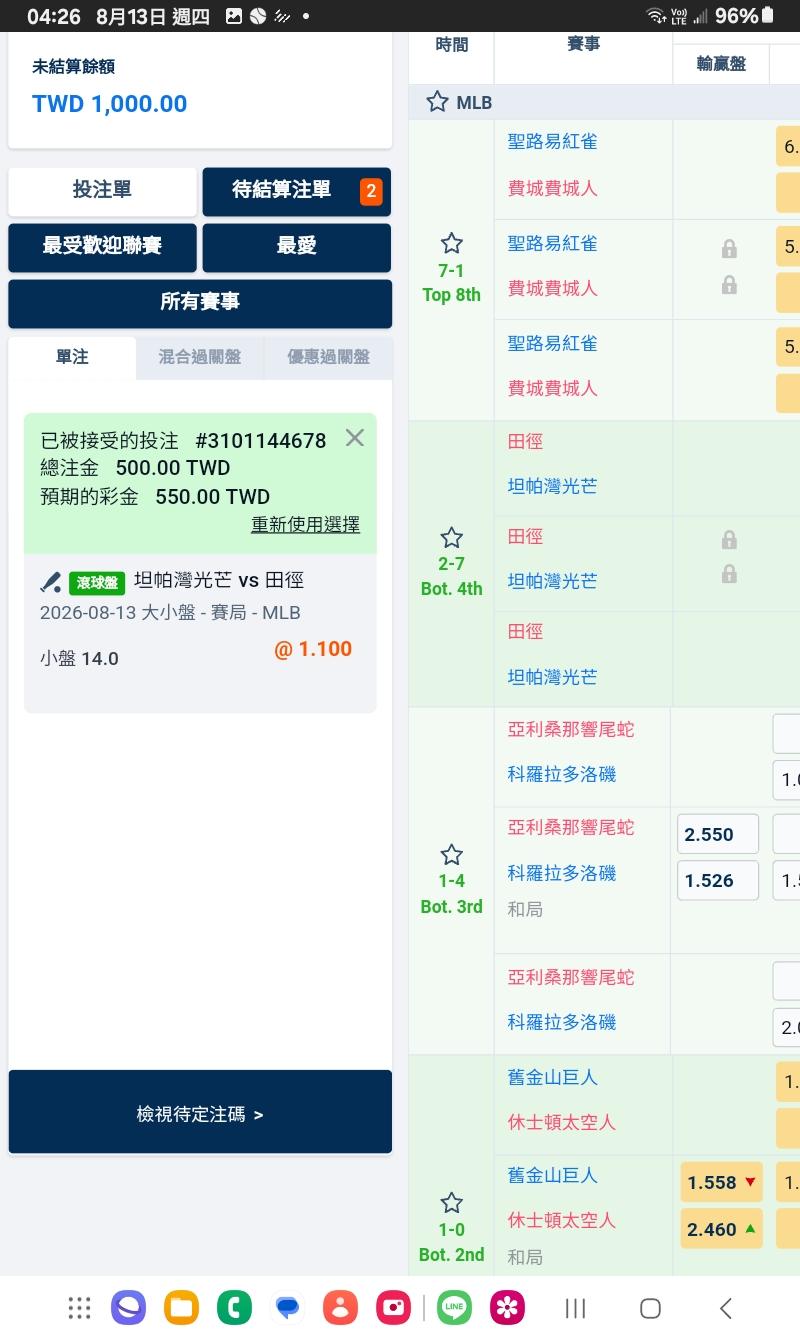Tap the picture notification icon in status bar
800x1340 pixels.
point(234,16)
